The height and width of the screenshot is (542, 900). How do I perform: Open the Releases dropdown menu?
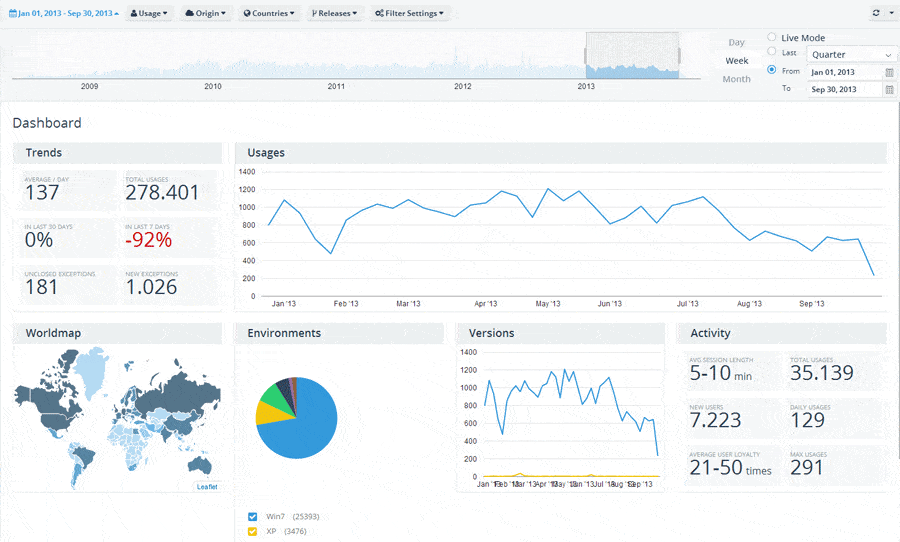335,13
